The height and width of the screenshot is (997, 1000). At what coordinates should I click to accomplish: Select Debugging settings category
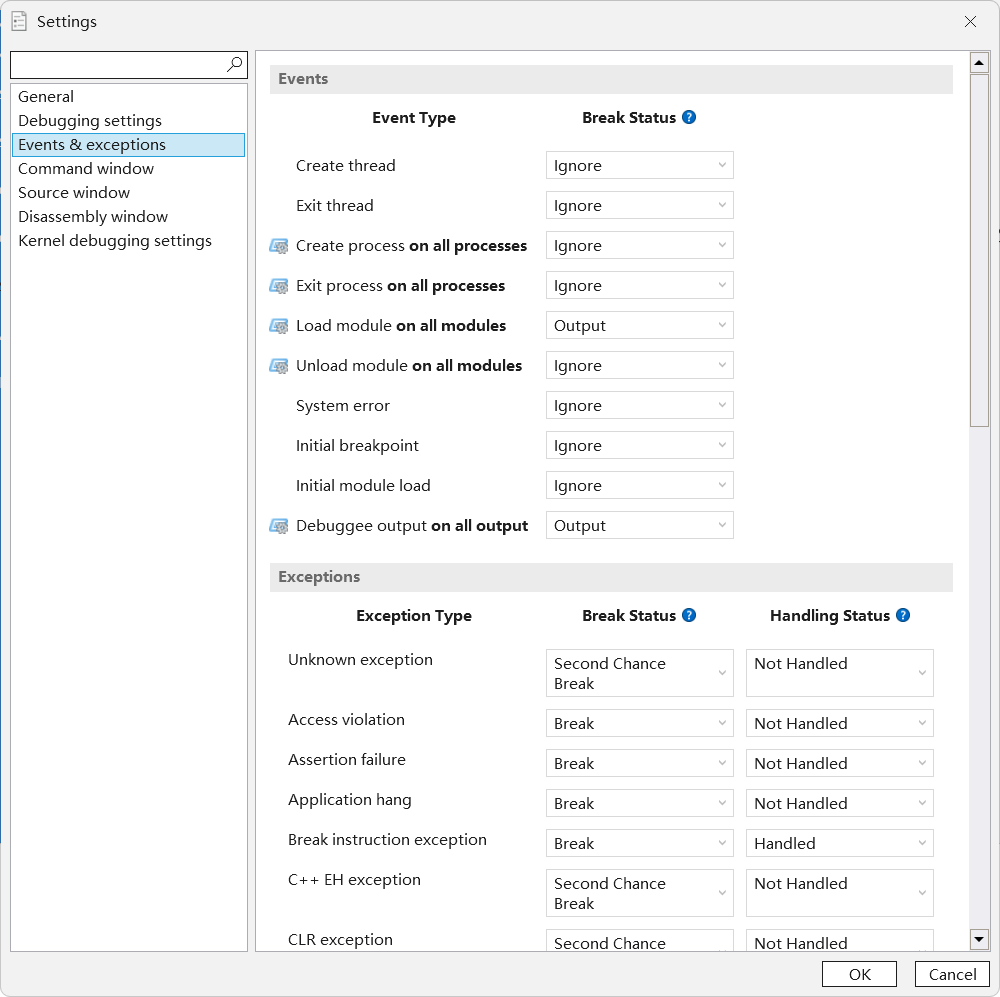pyautogui.click(x=128, y=121)
